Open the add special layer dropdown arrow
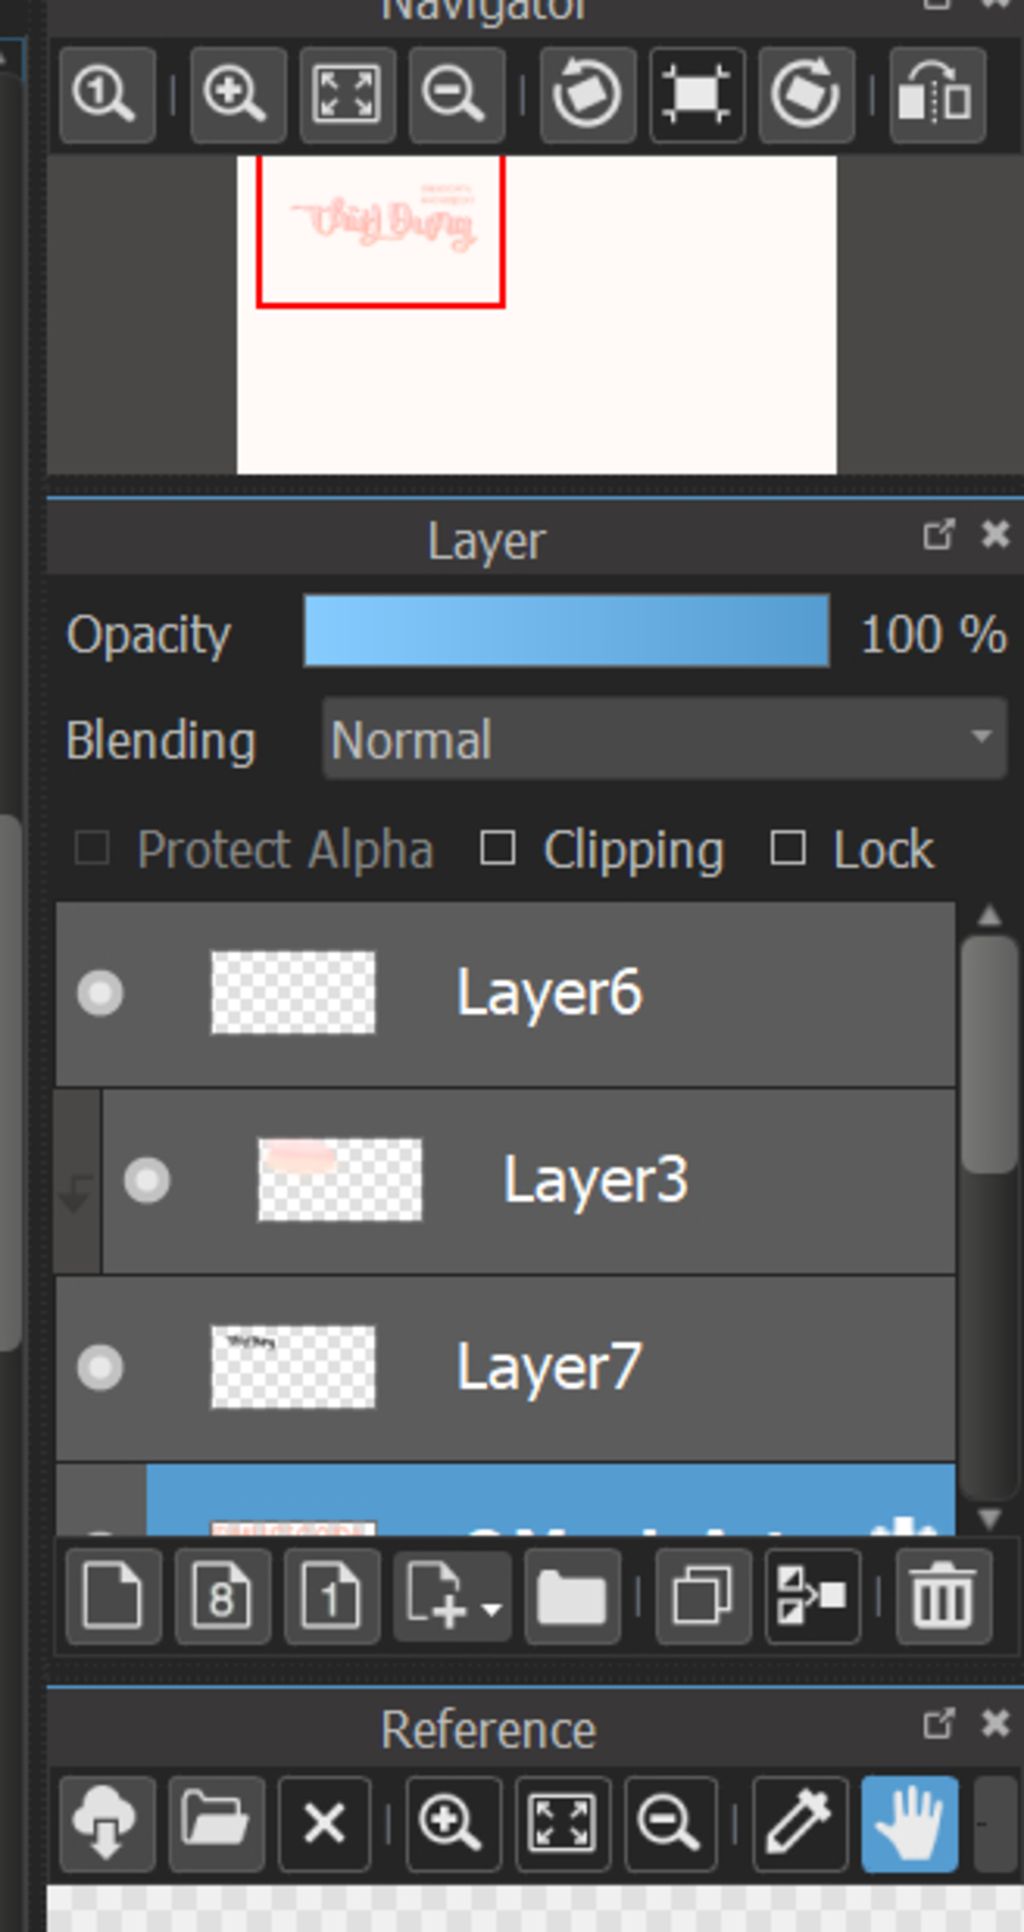 (491, 1610)
